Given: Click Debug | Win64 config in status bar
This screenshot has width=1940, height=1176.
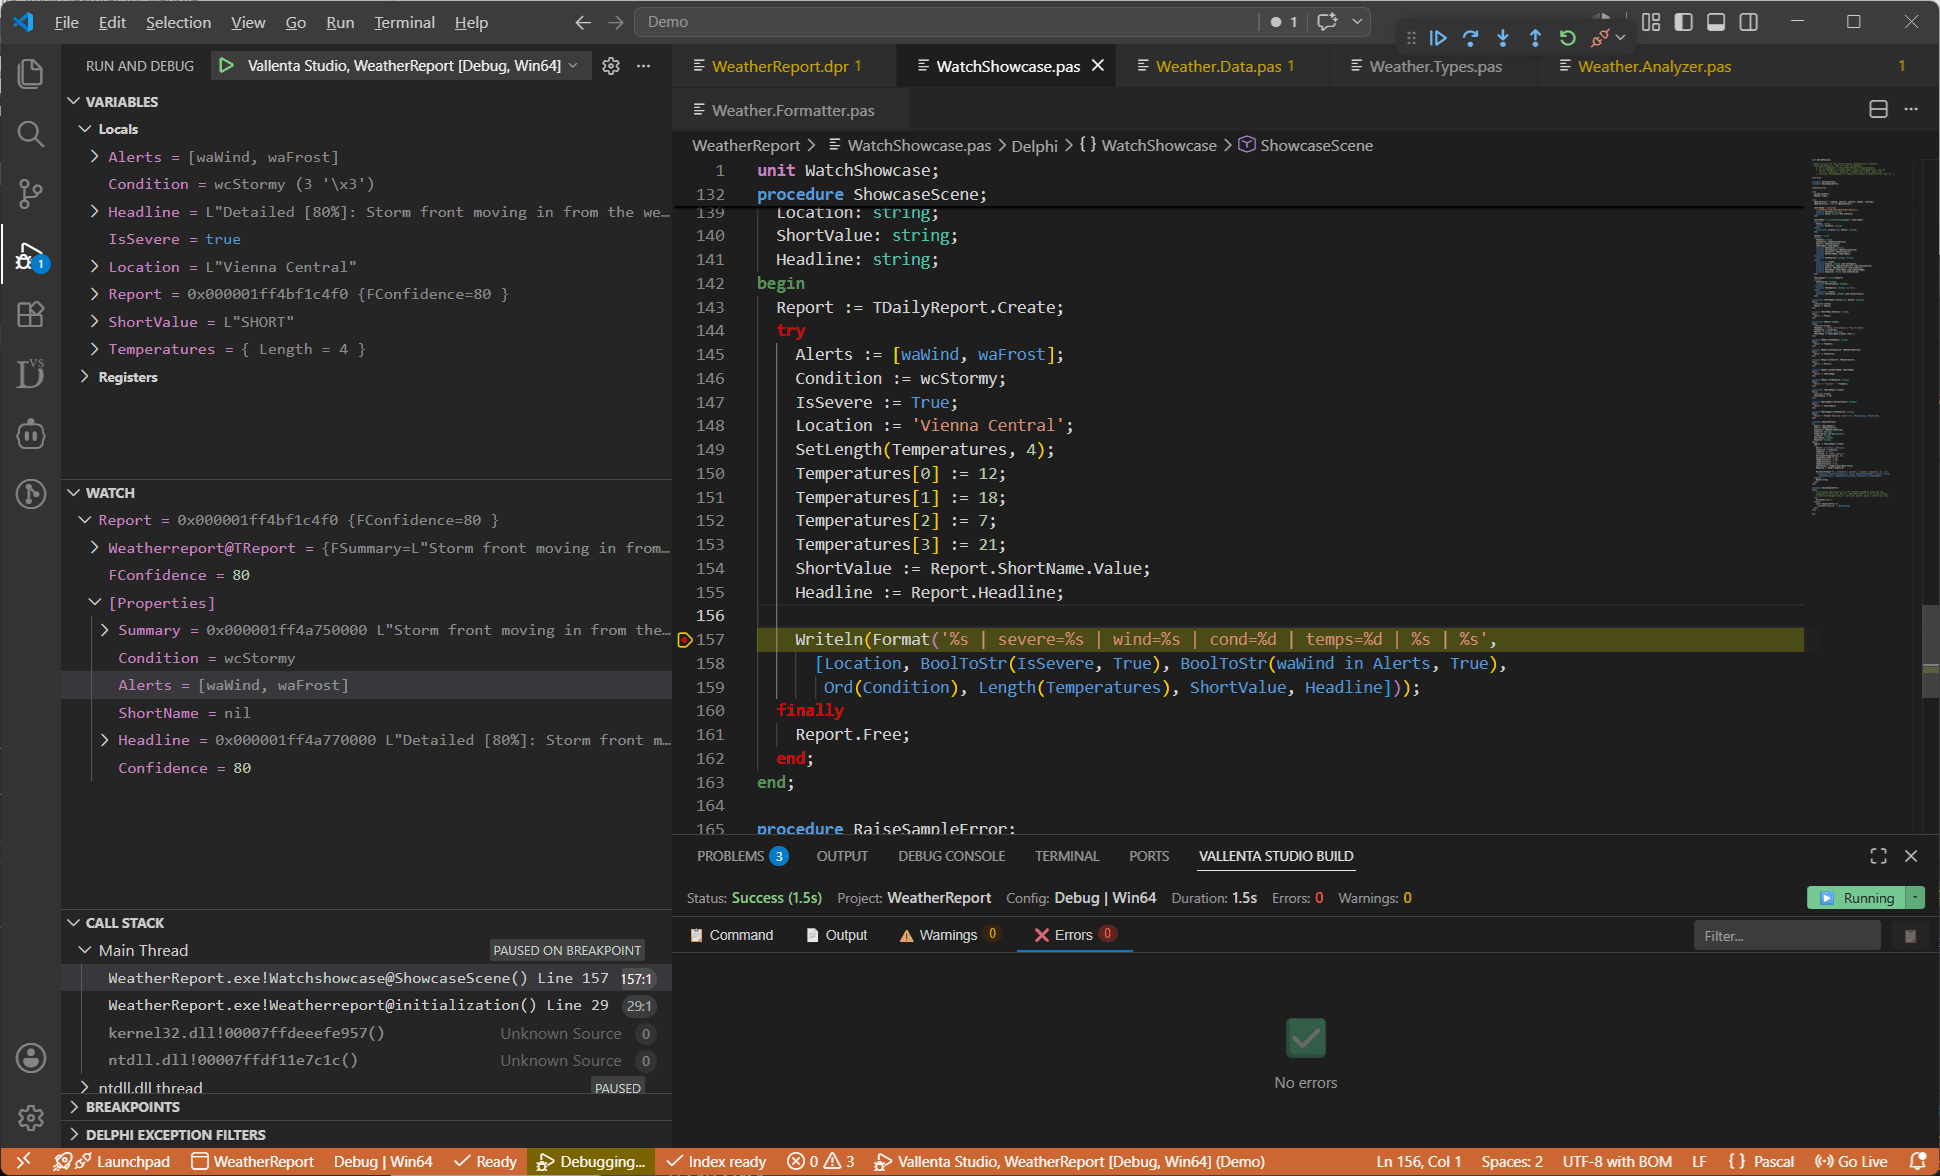Looking at the screenshot, I should [383, 1161].
